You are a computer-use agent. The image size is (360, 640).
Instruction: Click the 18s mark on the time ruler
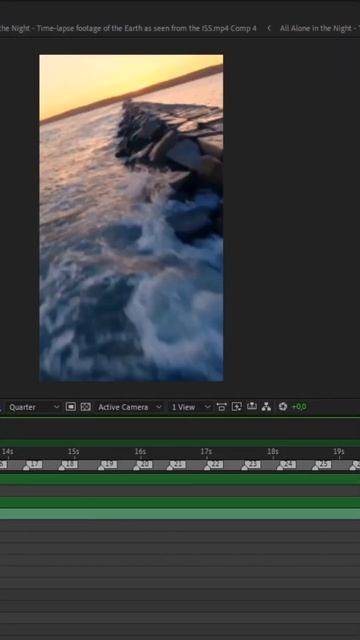click(x=273, y=451)
